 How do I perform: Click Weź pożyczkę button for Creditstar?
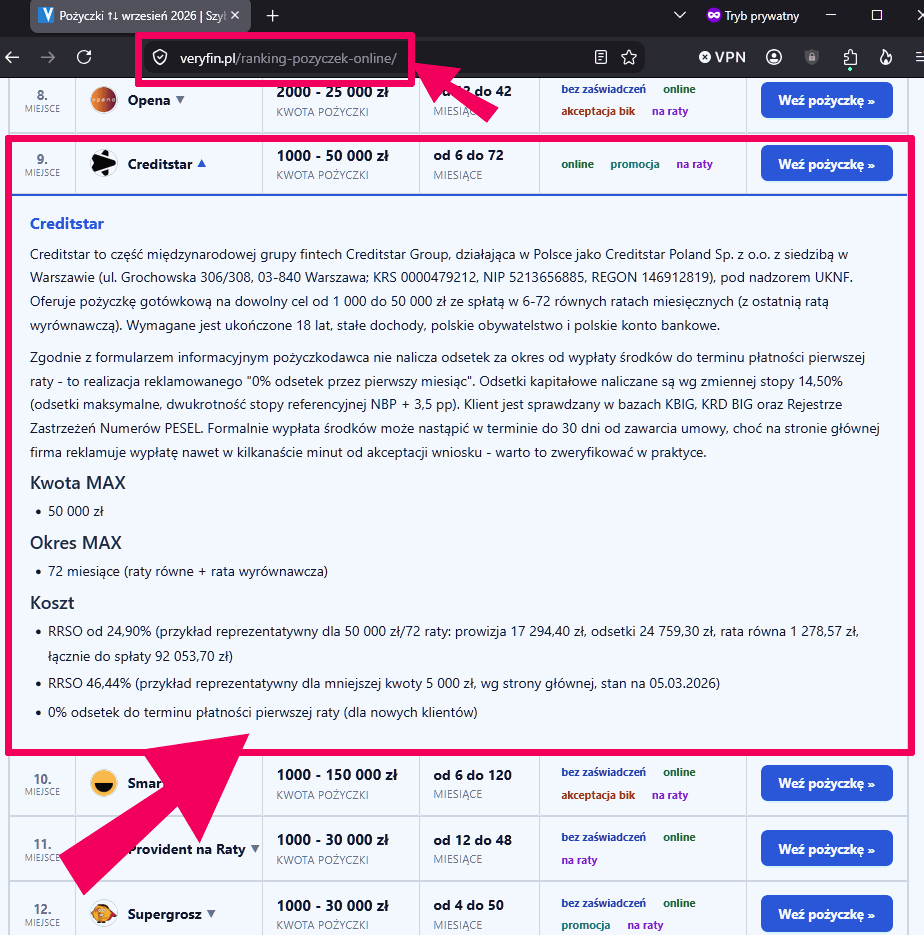pos(826,163)
